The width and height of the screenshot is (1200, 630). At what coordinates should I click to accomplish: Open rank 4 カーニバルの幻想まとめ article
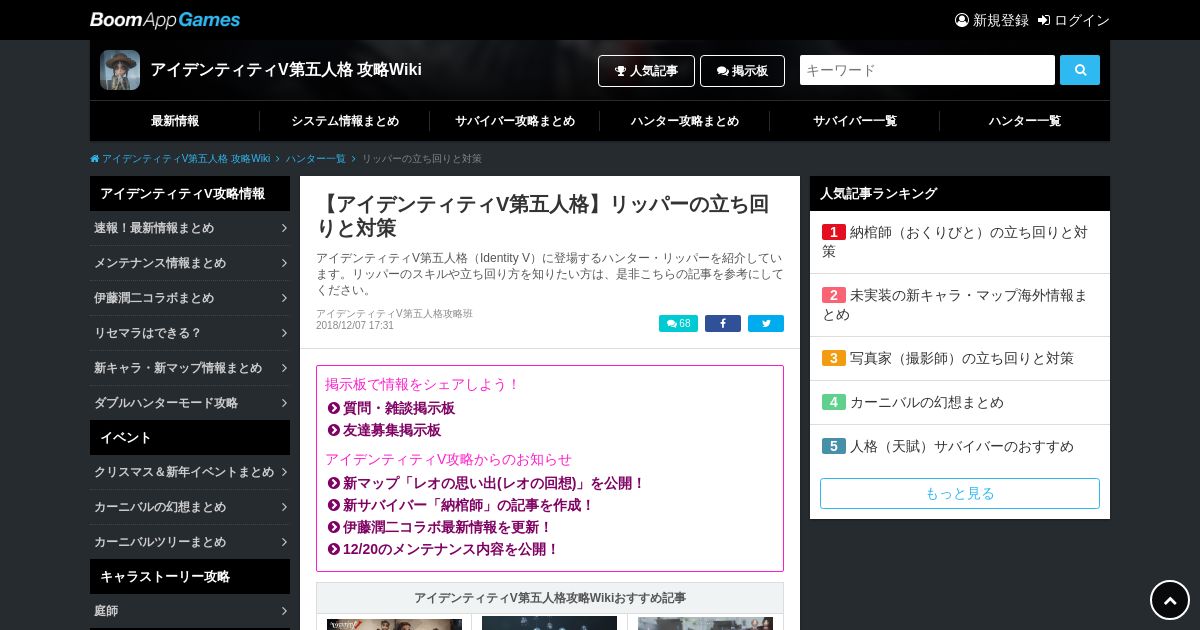[x=960, y=402]
